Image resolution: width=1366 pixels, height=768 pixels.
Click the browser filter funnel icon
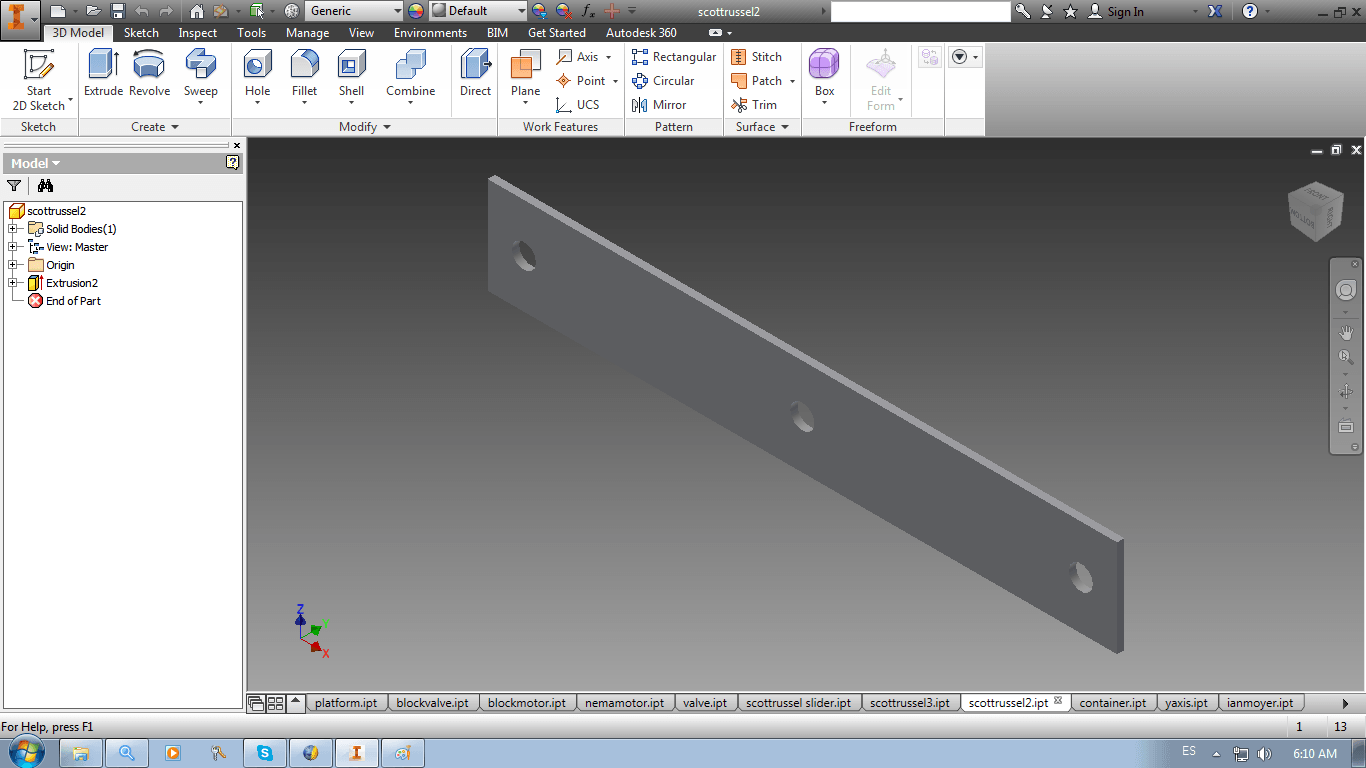[x=14, y=185]
